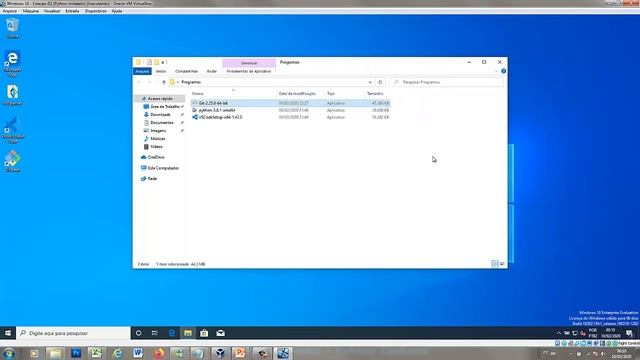Sort files by Data de modificação column

point(300,94)
